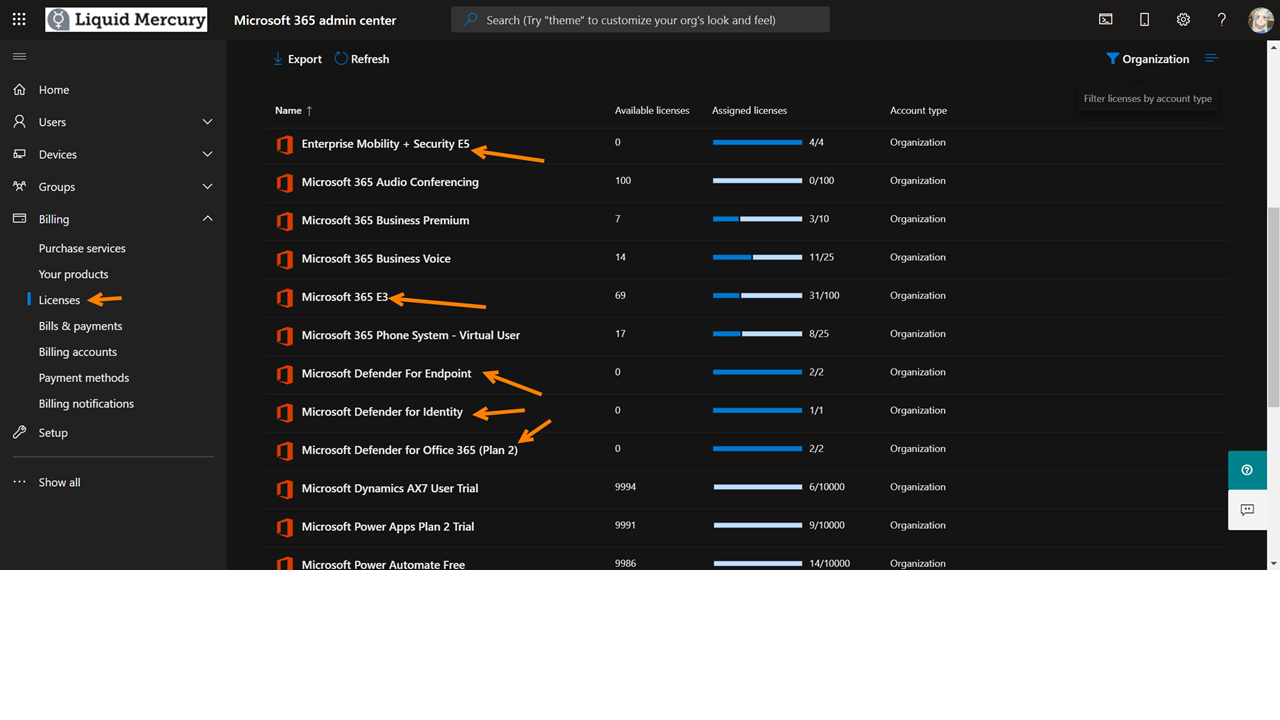Image resolution: width=1280 pixels, height=720 pixels.
Task: Open Bills & payments page
Action: [80, 326]
